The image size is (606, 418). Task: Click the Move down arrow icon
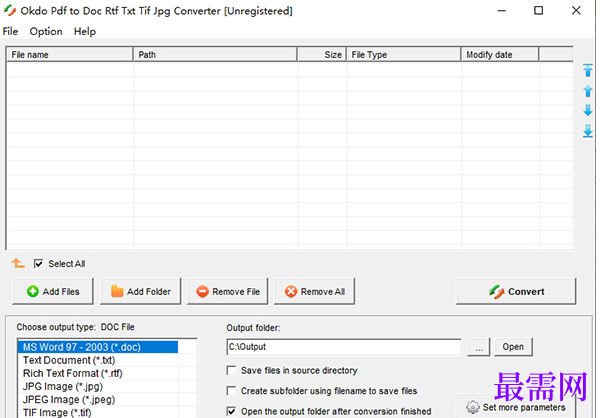point(587,110)
